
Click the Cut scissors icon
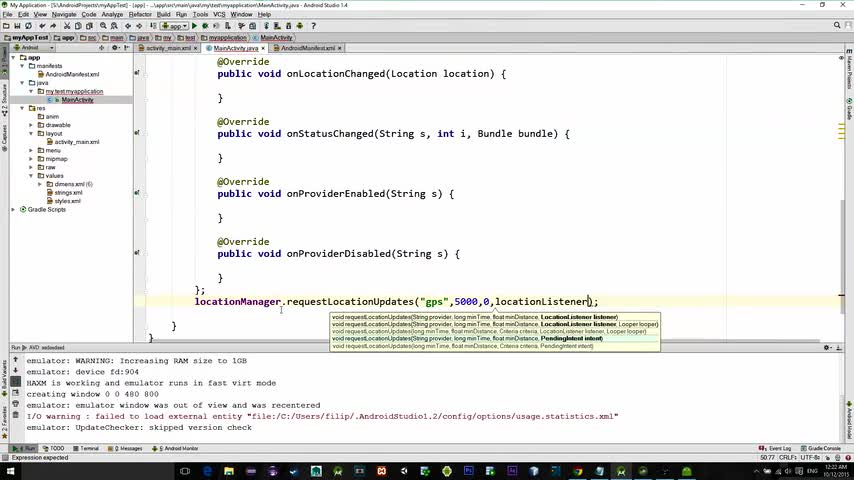(x=67, y=26)
